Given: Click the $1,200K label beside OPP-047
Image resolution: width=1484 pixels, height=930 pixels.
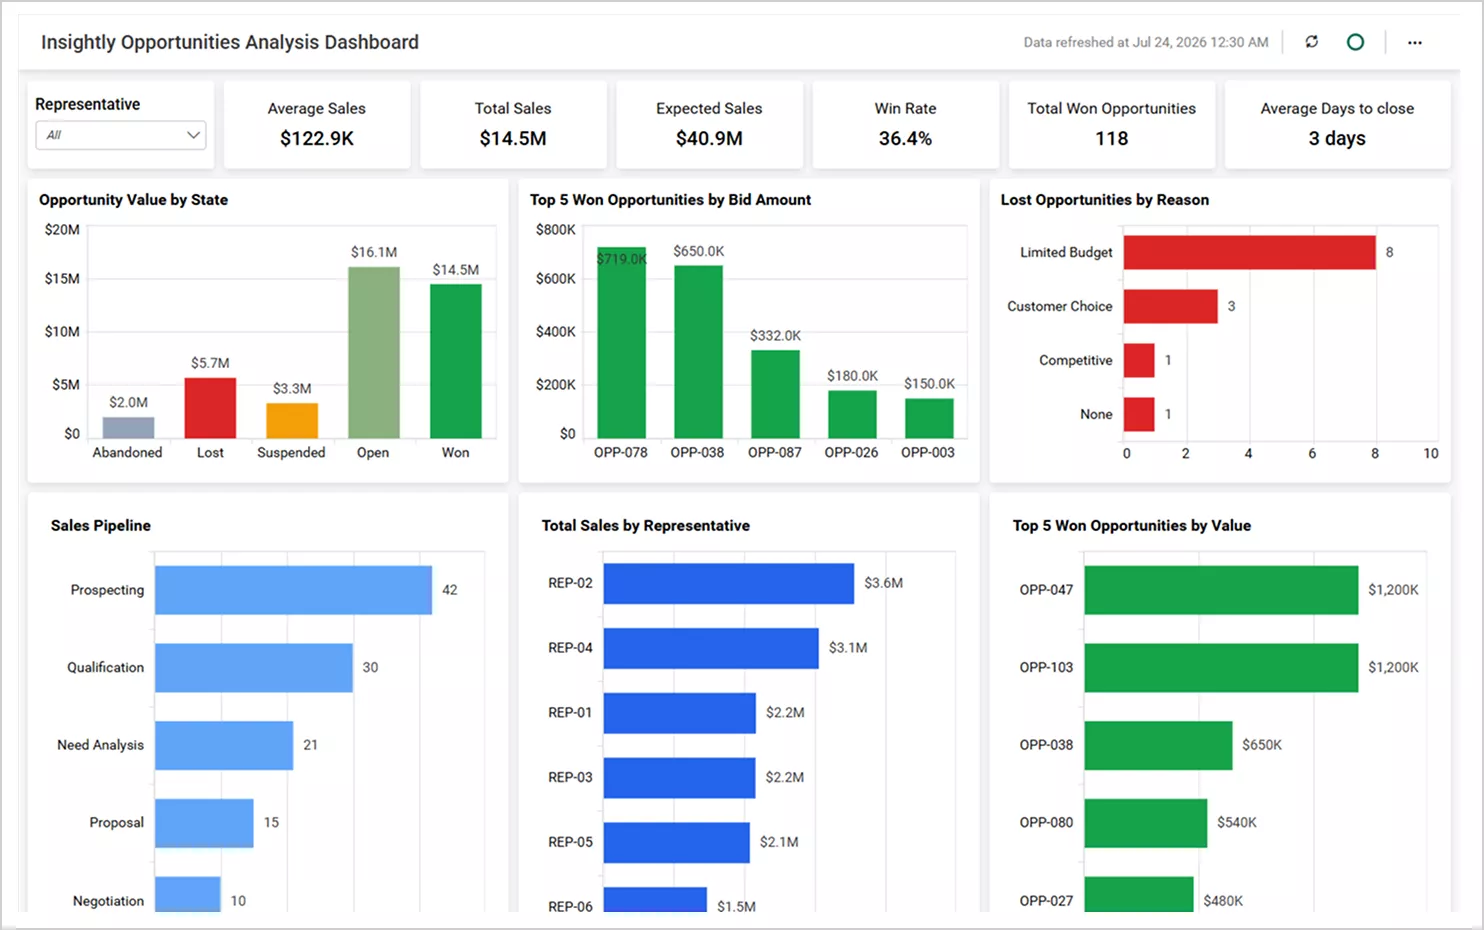Looking at the screenshot, I should 1394,590.
